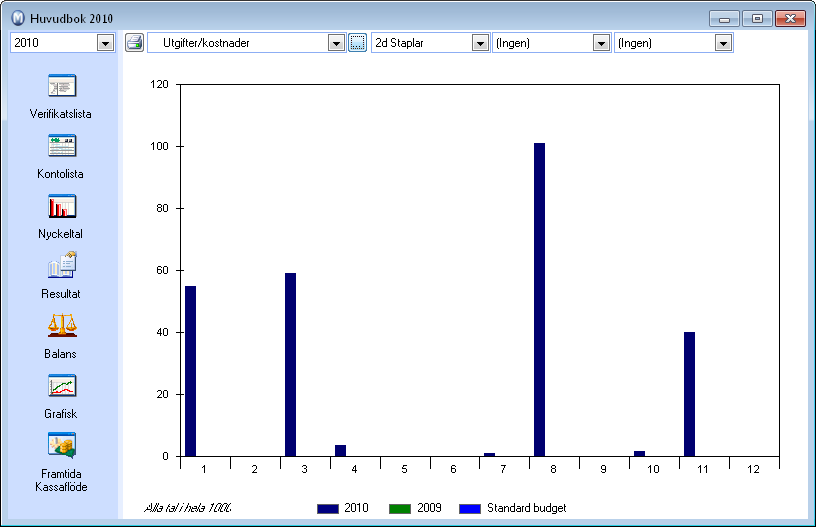Screen dimensions: 816x527
Task: Click the Nyckeltal label
Action: click(60, 234)
